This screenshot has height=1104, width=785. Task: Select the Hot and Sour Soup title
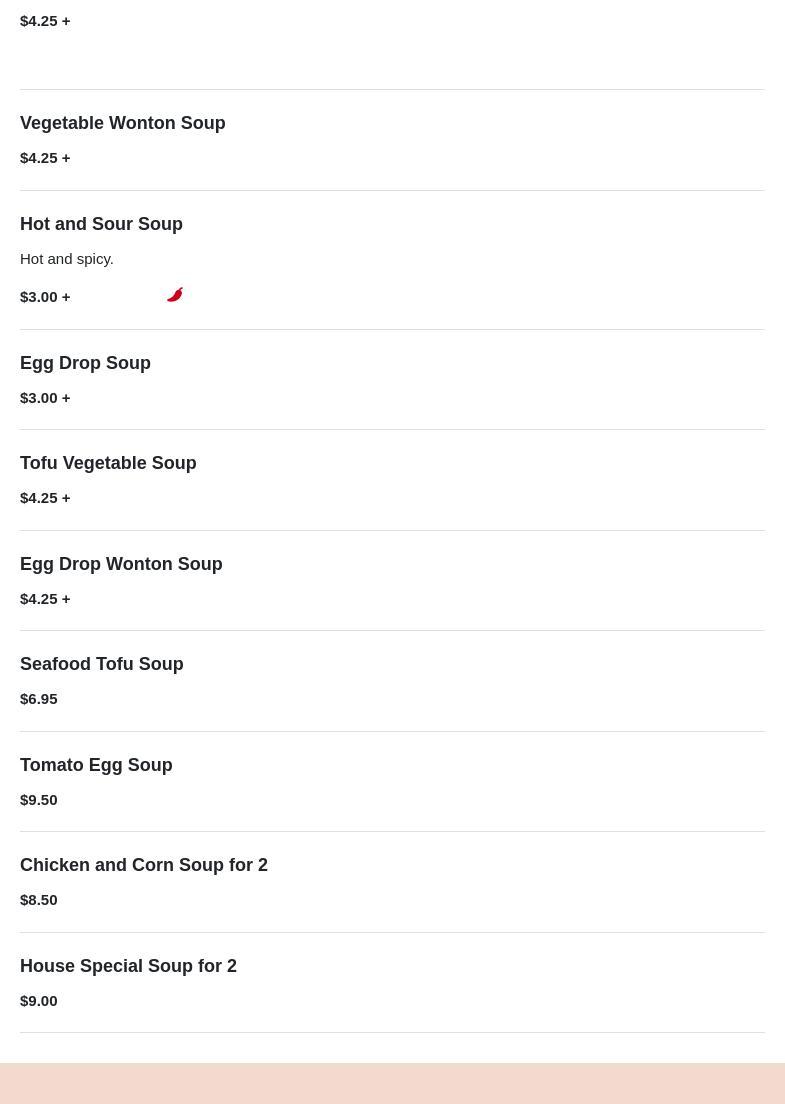pos(101,224)
